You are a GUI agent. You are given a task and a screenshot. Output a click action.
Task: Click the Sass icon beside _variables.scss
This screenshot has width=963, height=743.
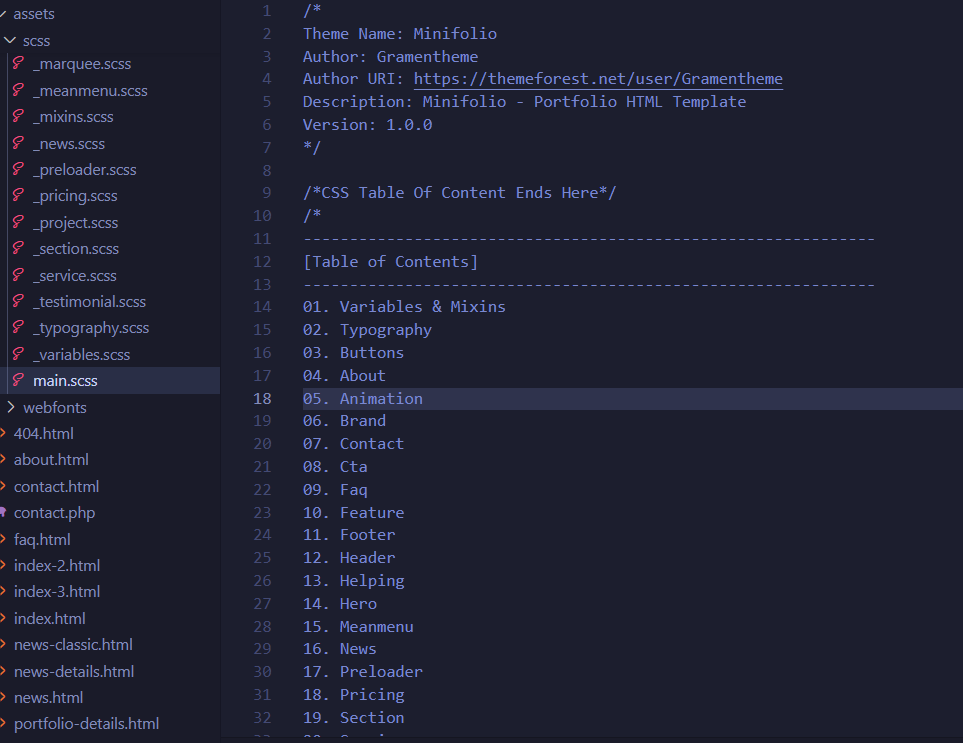[x=18, y=354]
